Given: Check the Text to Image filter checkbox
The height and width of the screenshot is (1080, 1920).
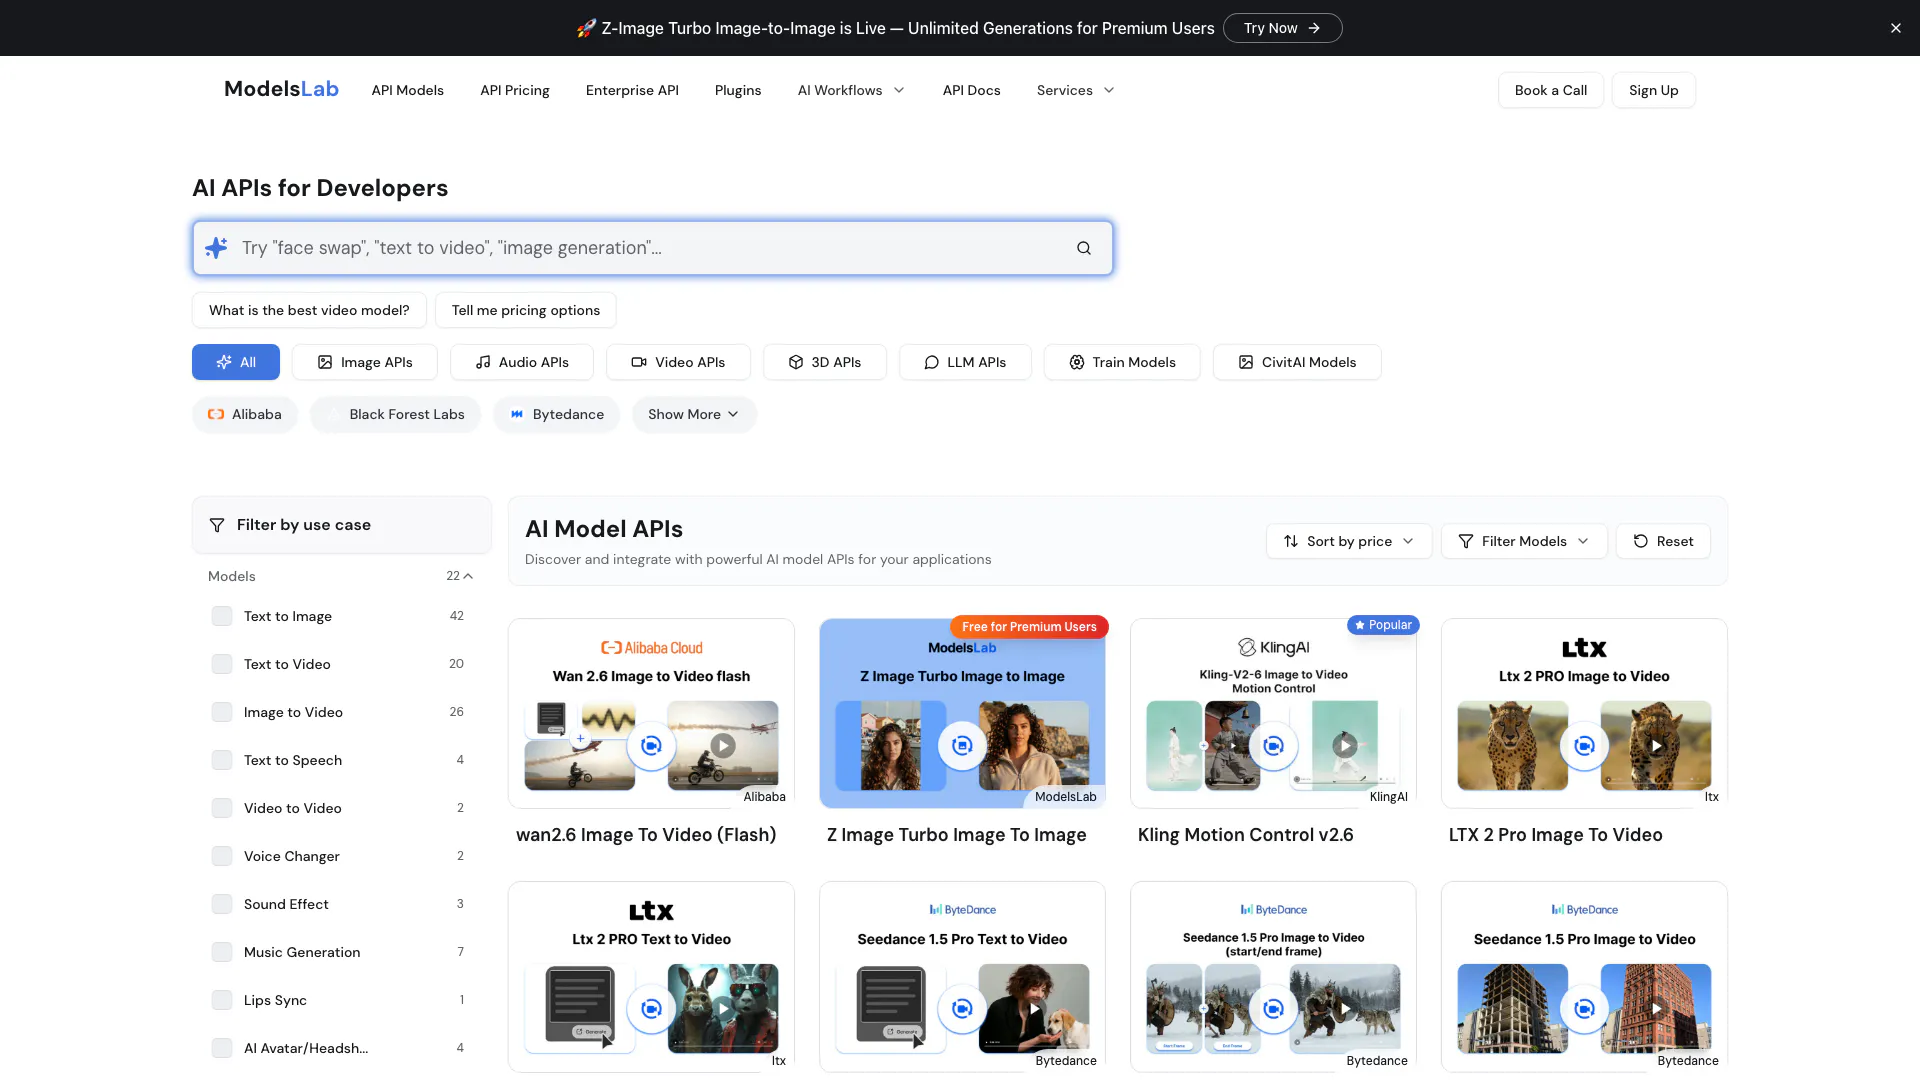Looking at the screenshot, I should point(222,616).
